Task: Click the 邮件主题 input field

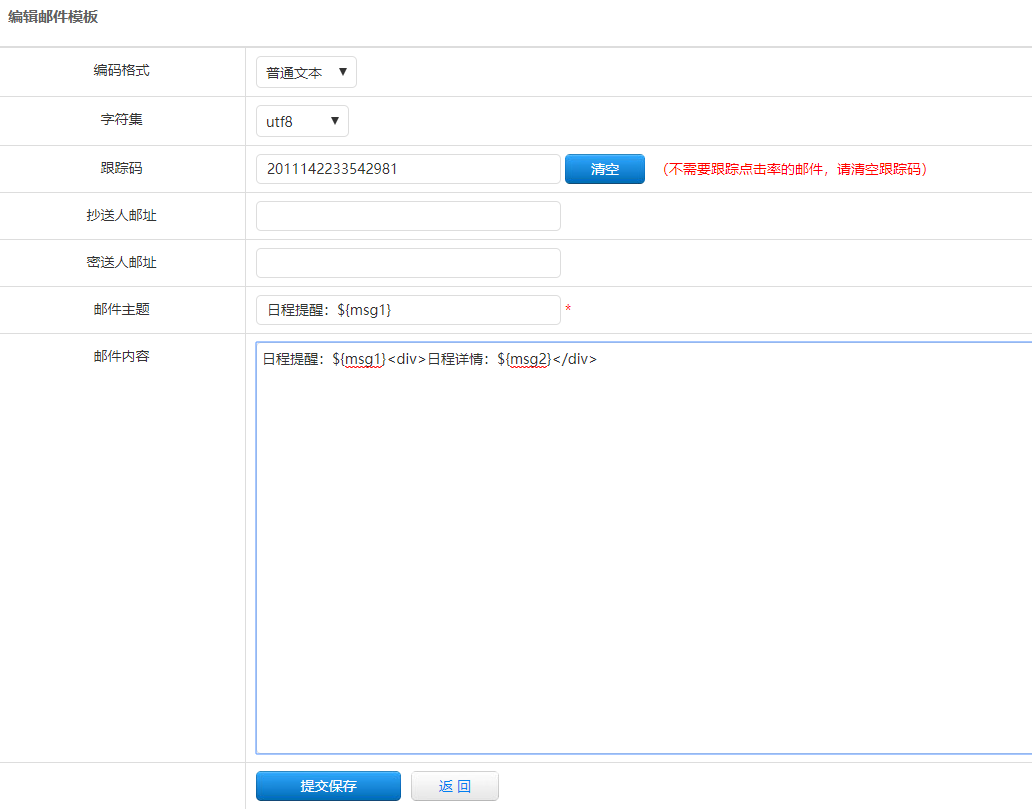Action: point(408,310)
